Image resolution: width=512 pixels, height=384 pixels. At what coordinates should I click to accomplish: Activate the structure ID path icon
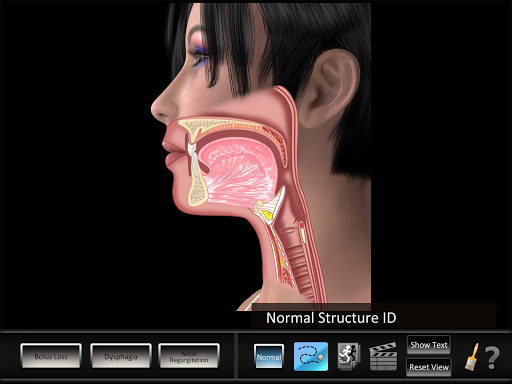311,356
